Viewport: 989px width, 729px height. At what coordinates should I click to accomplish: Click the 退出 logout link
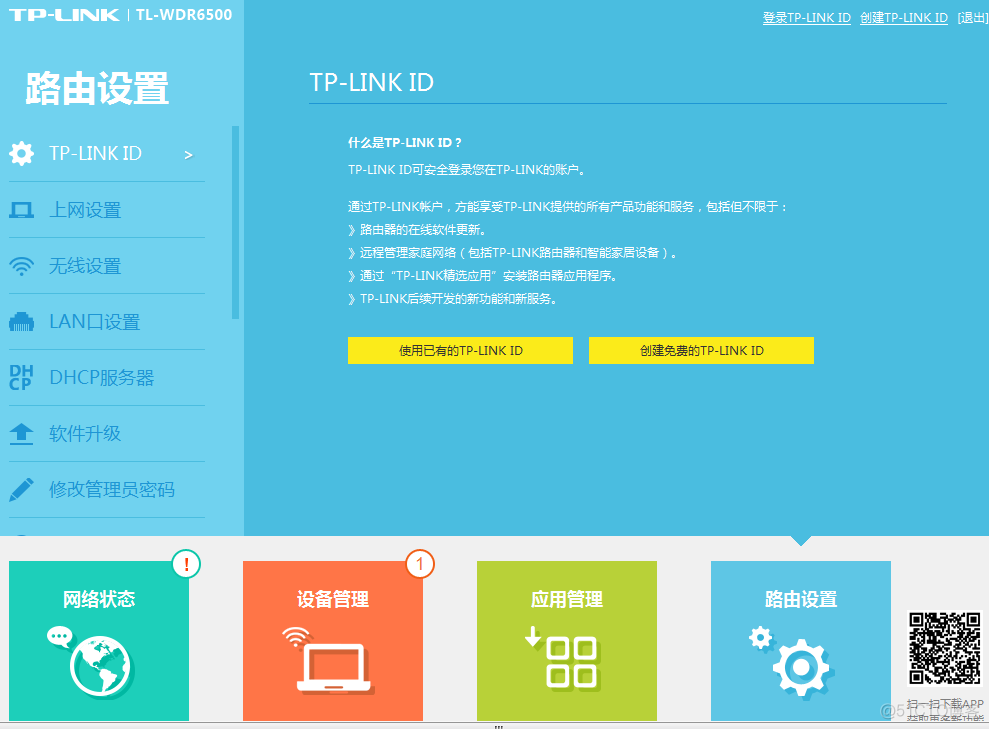(x=973, y=18)
